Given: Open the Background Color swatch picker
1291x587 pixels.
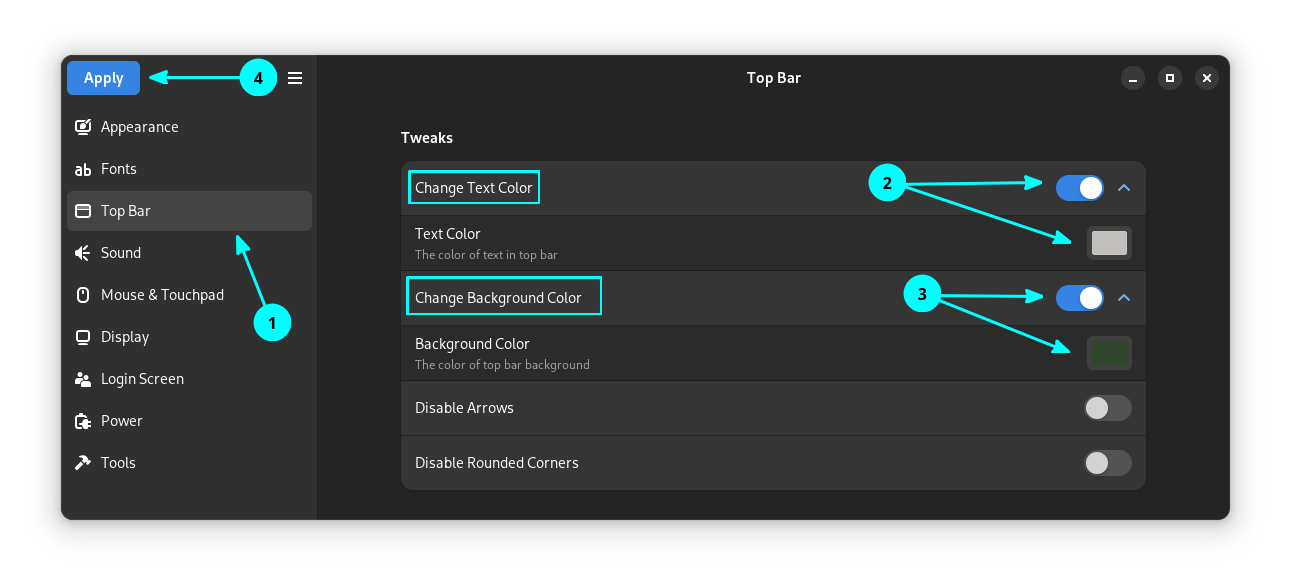Looking at the screenshot, I should pyautogui.click(x=1109, y=353).
